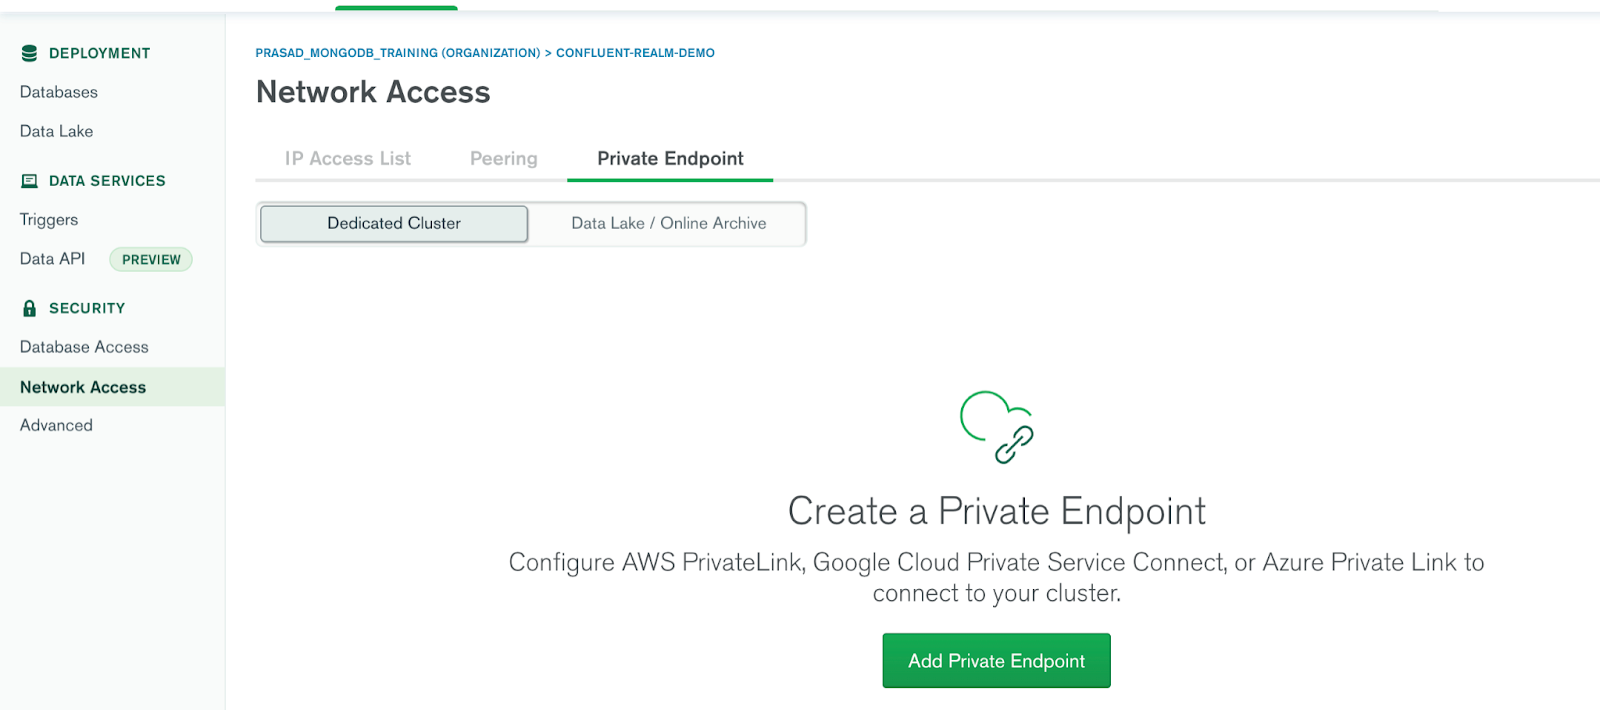Open the IP Access List tab

(347, 159)
